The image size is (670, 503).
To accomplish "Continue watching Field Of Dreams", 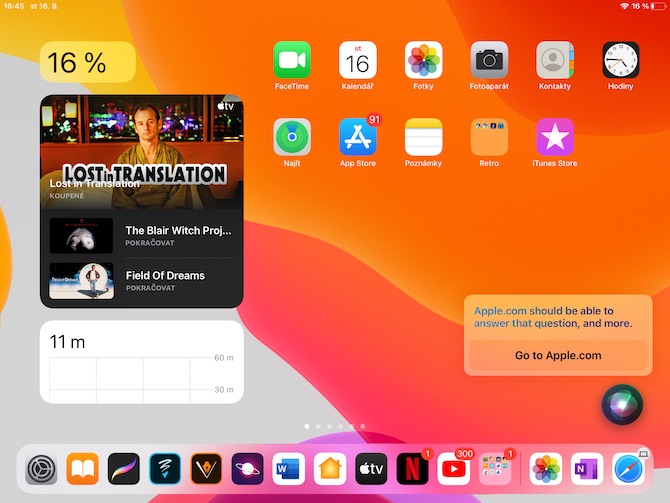I will point(142,281).
